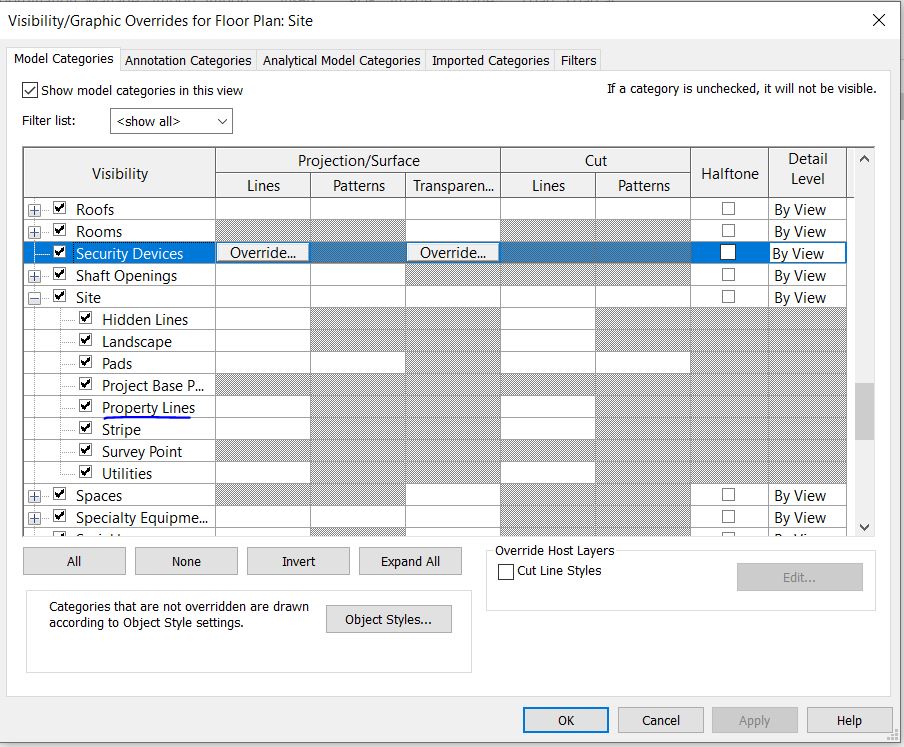Expand the Roofs category node
Image resolution: width=904 pixels, height=747 pixels.
[35, 210]
